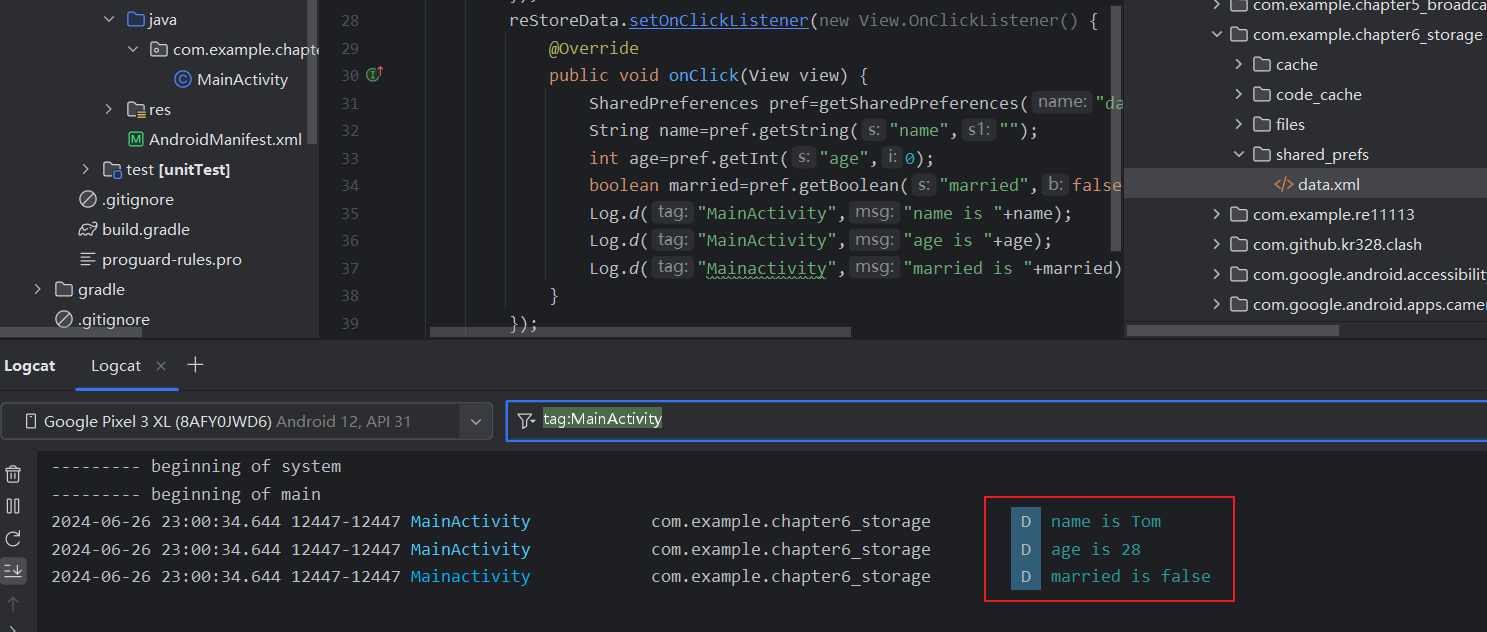Screen dimensions: 1487x632
Task: Click the code editor's horizontal scrollbar
Action: pos(640,332)
